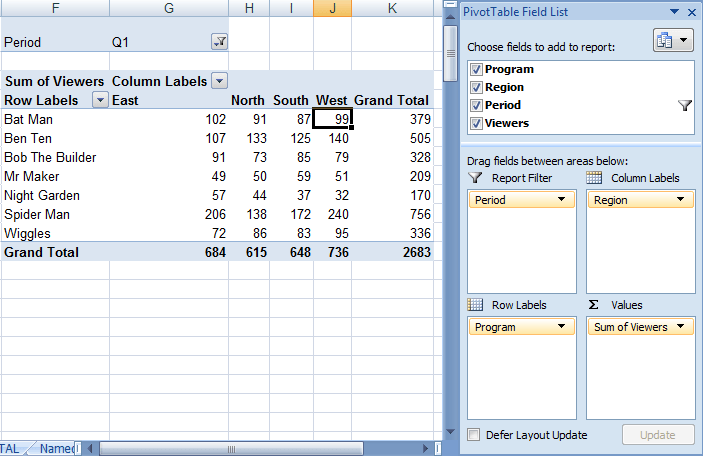Select column H header
The width and height of the screenshot is (703, 456).
click(249, 8)
